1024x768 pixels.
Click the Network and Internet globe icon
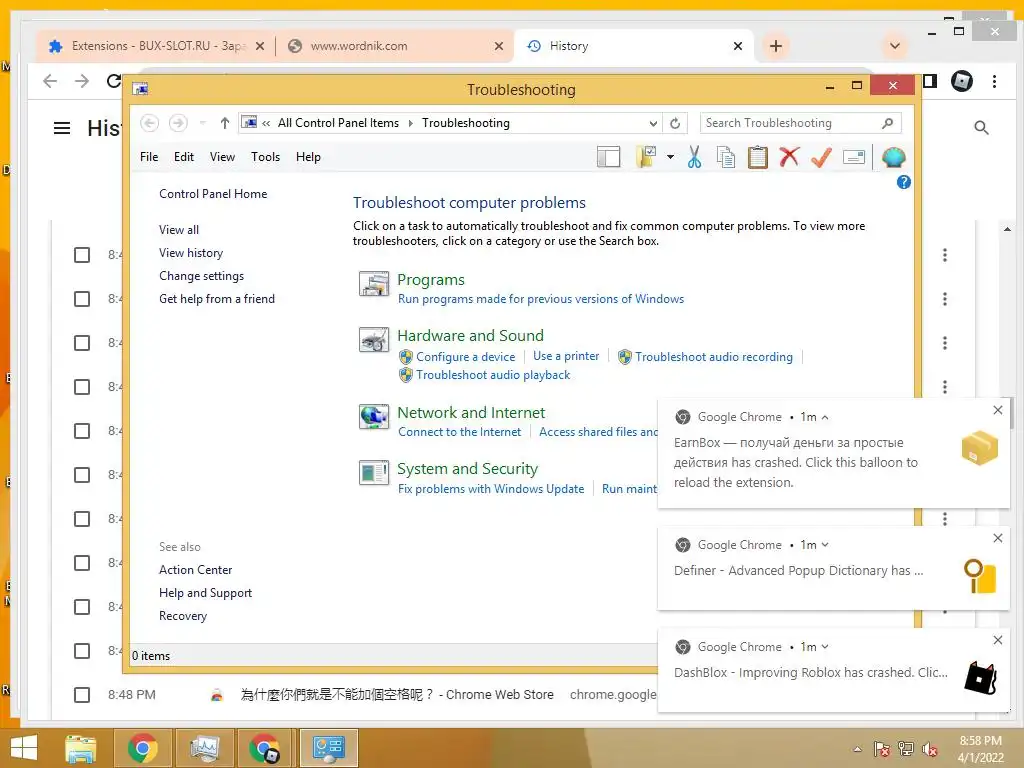pyautogui.click(x=374, y=417)
